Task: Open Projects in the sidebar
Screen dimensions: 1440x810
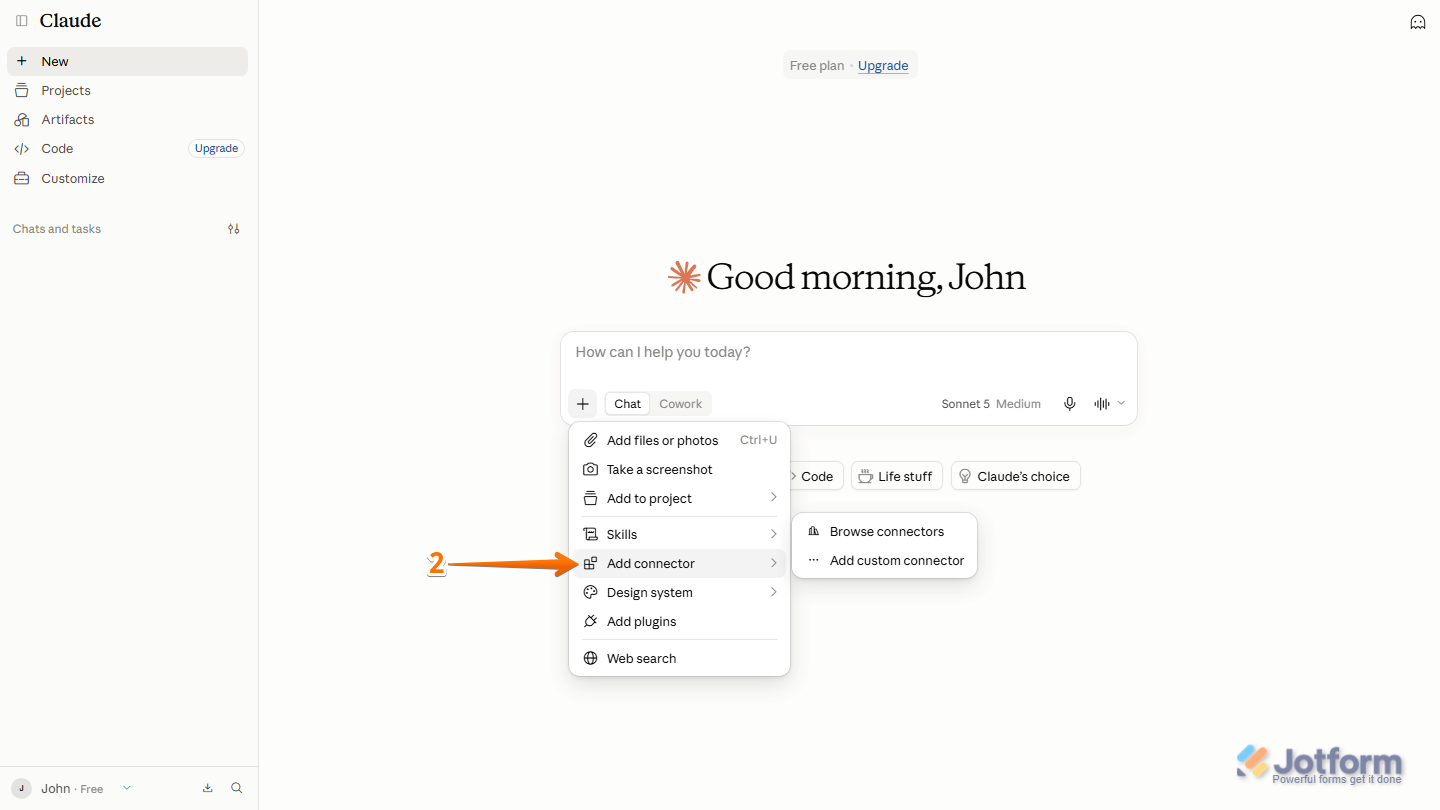Action: point(128,90)
